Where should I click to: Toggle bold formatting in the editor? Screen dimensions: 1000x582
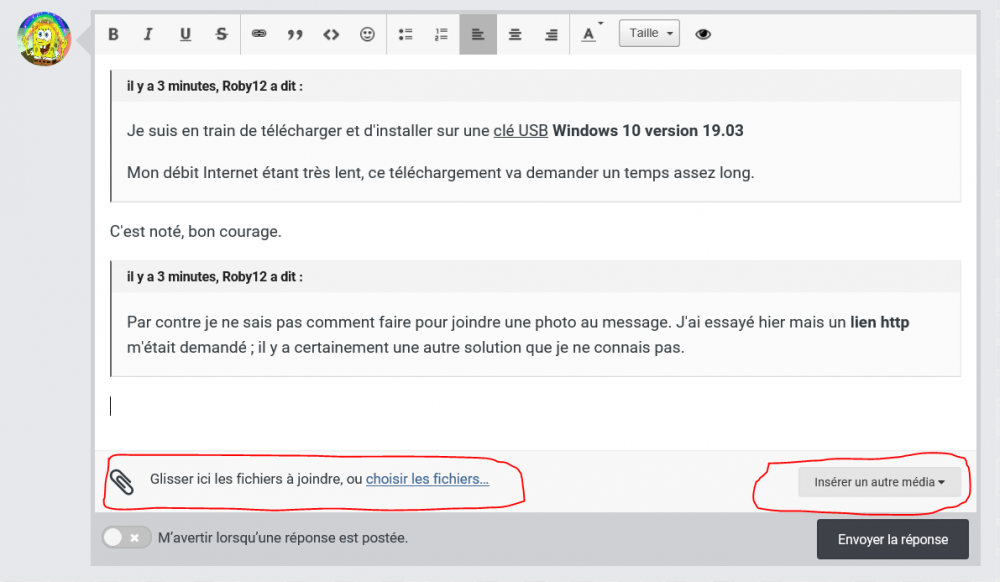point(114,34)
